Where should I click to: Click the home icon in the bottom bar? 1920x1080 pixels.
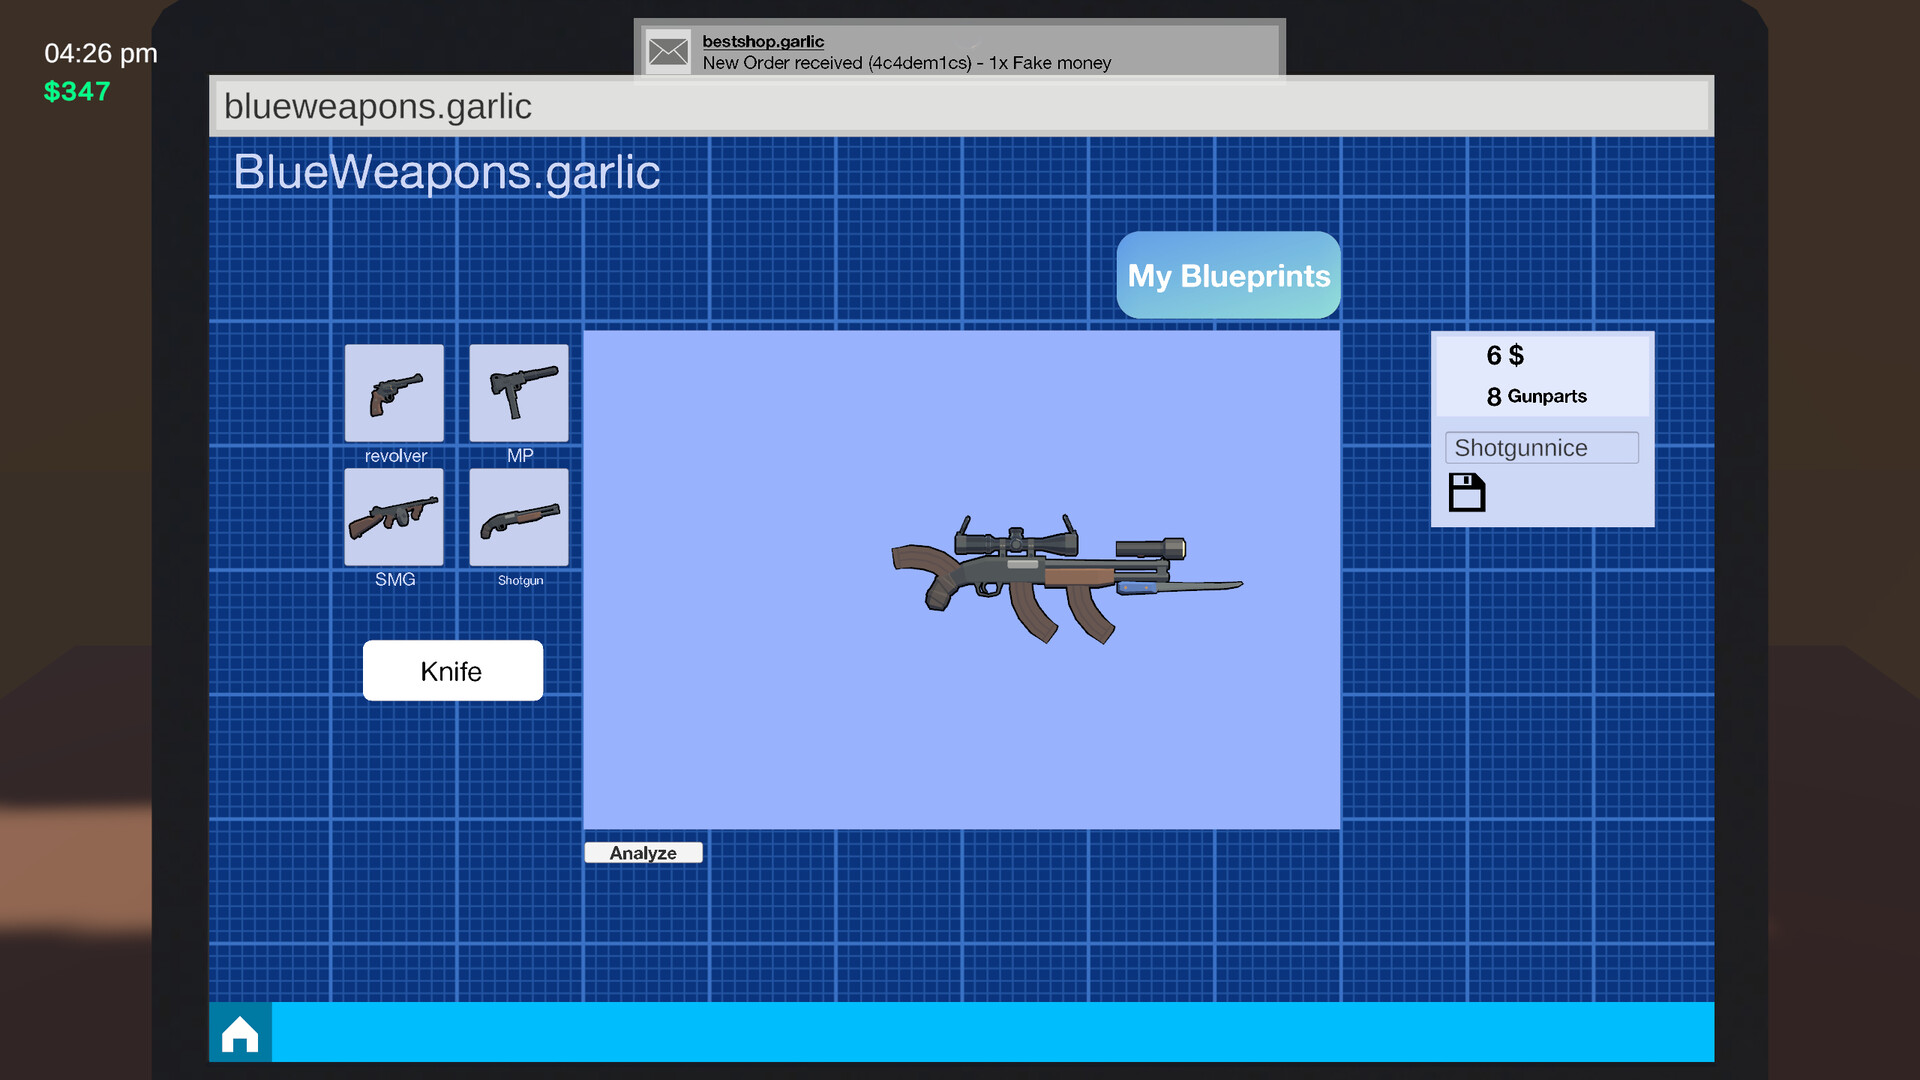tap(239, 1032)
